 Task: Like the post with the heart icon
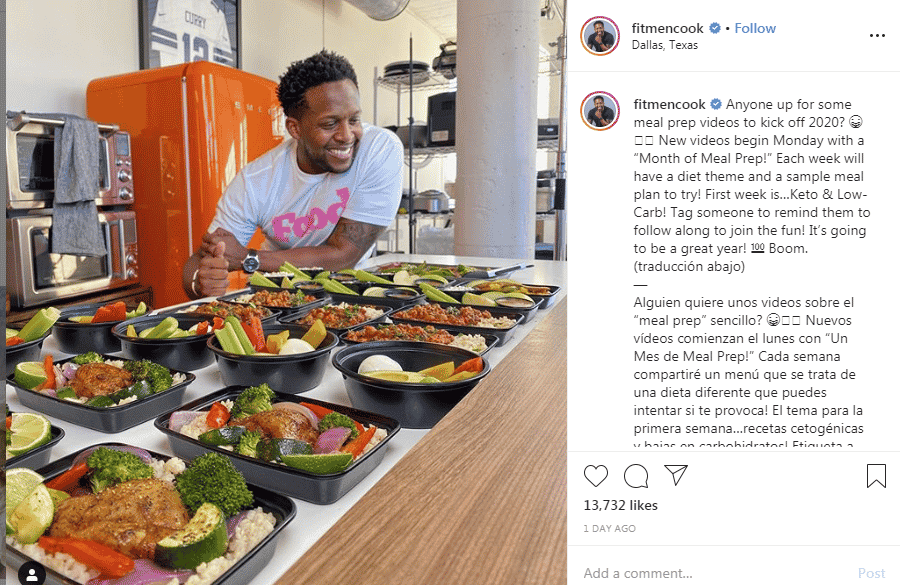click(595, 476)
